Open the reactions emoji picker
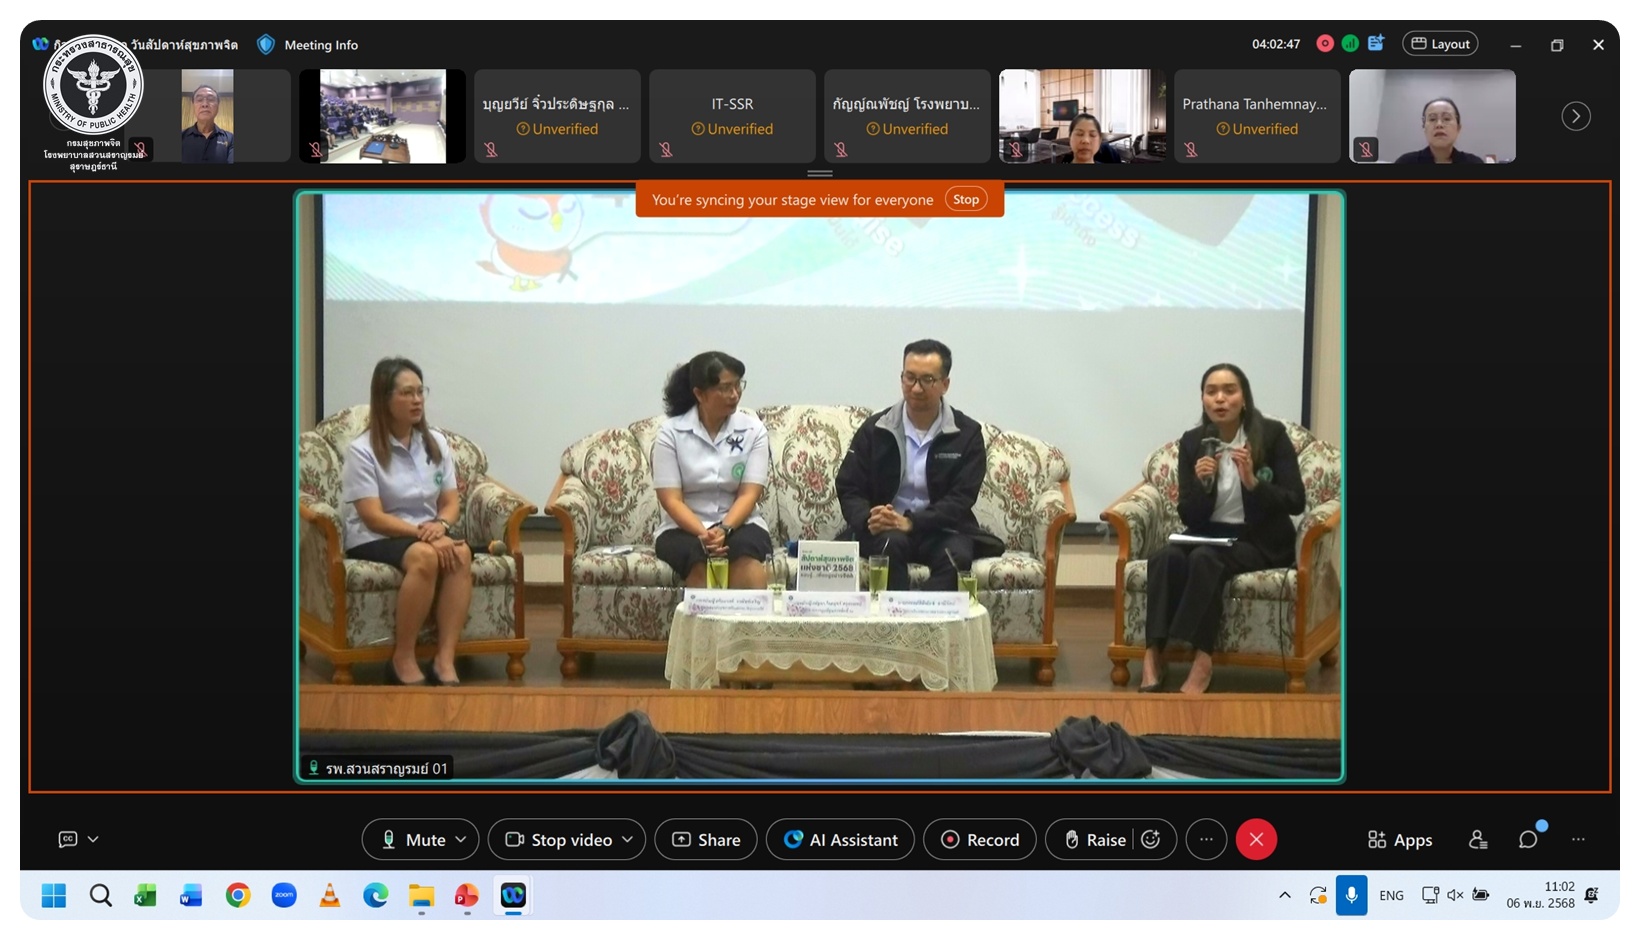Image resolution: width=1640 pixels, height=940 pixels. pos(1151,840)
